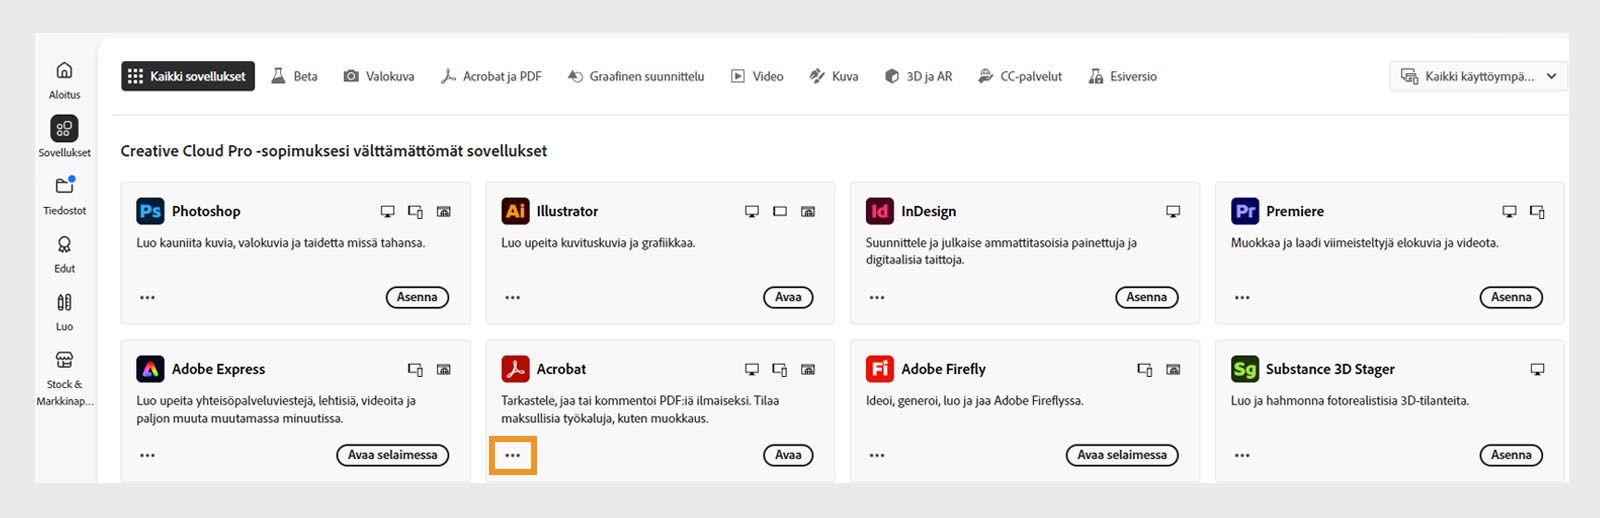Click Avaa button for Illustrator
The image size is (1600, 518).
pos(788,297)
